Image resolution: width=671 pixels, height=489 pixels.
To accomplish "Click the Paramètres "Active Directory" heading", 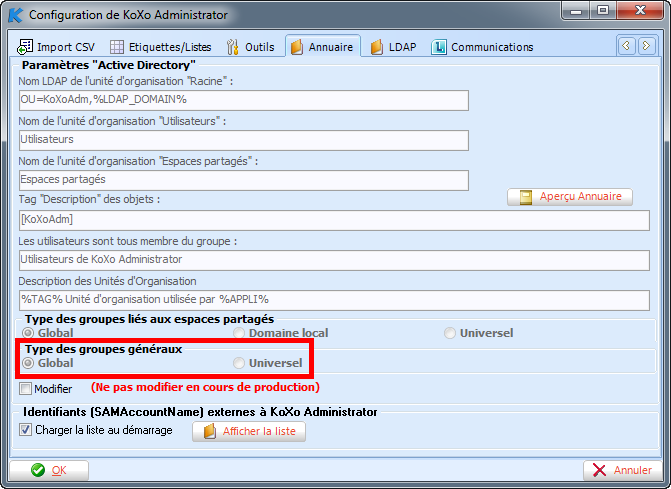I will click(x=109, y=65).
